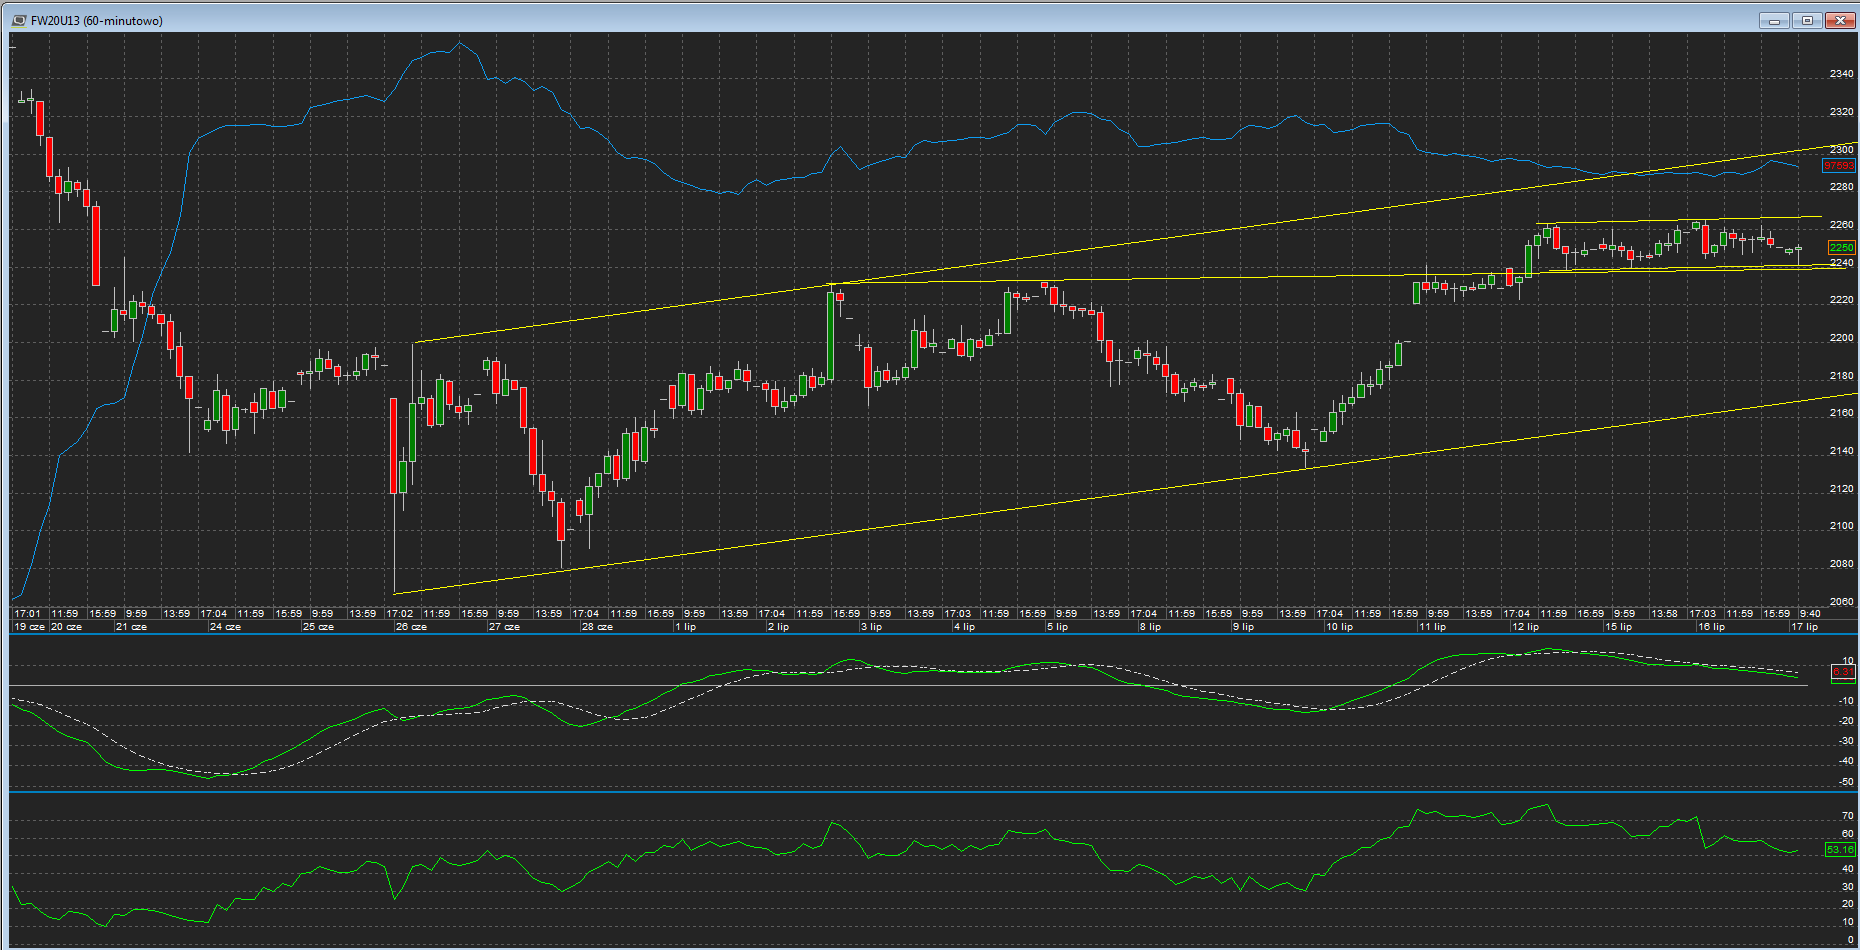
Task: Click the -50 oscillator axis label
Action: point(1846,782)
